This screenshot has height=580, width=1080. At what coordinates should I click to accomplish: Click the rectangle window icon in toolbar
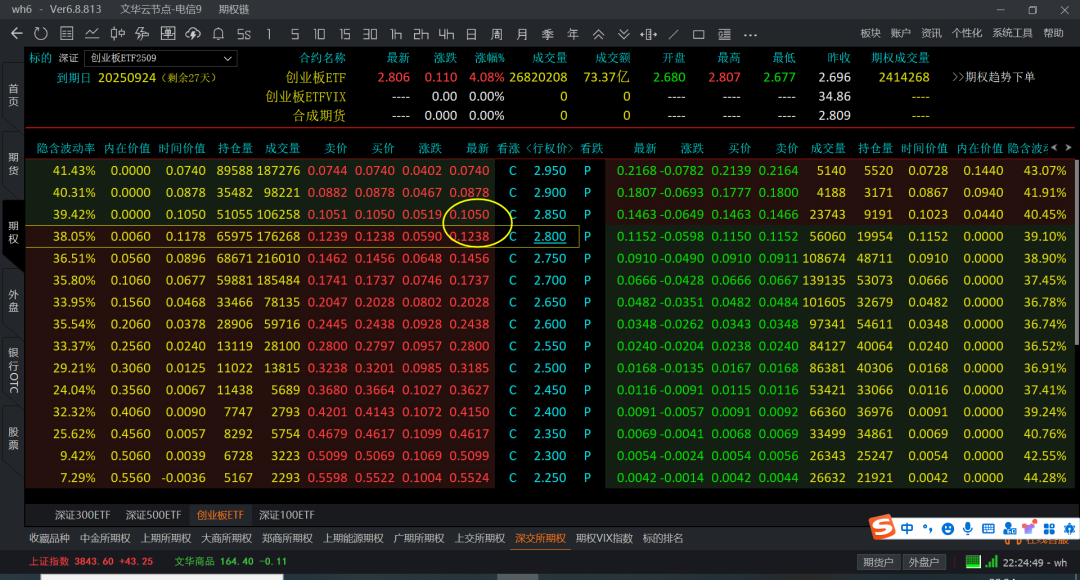(698, 34)
